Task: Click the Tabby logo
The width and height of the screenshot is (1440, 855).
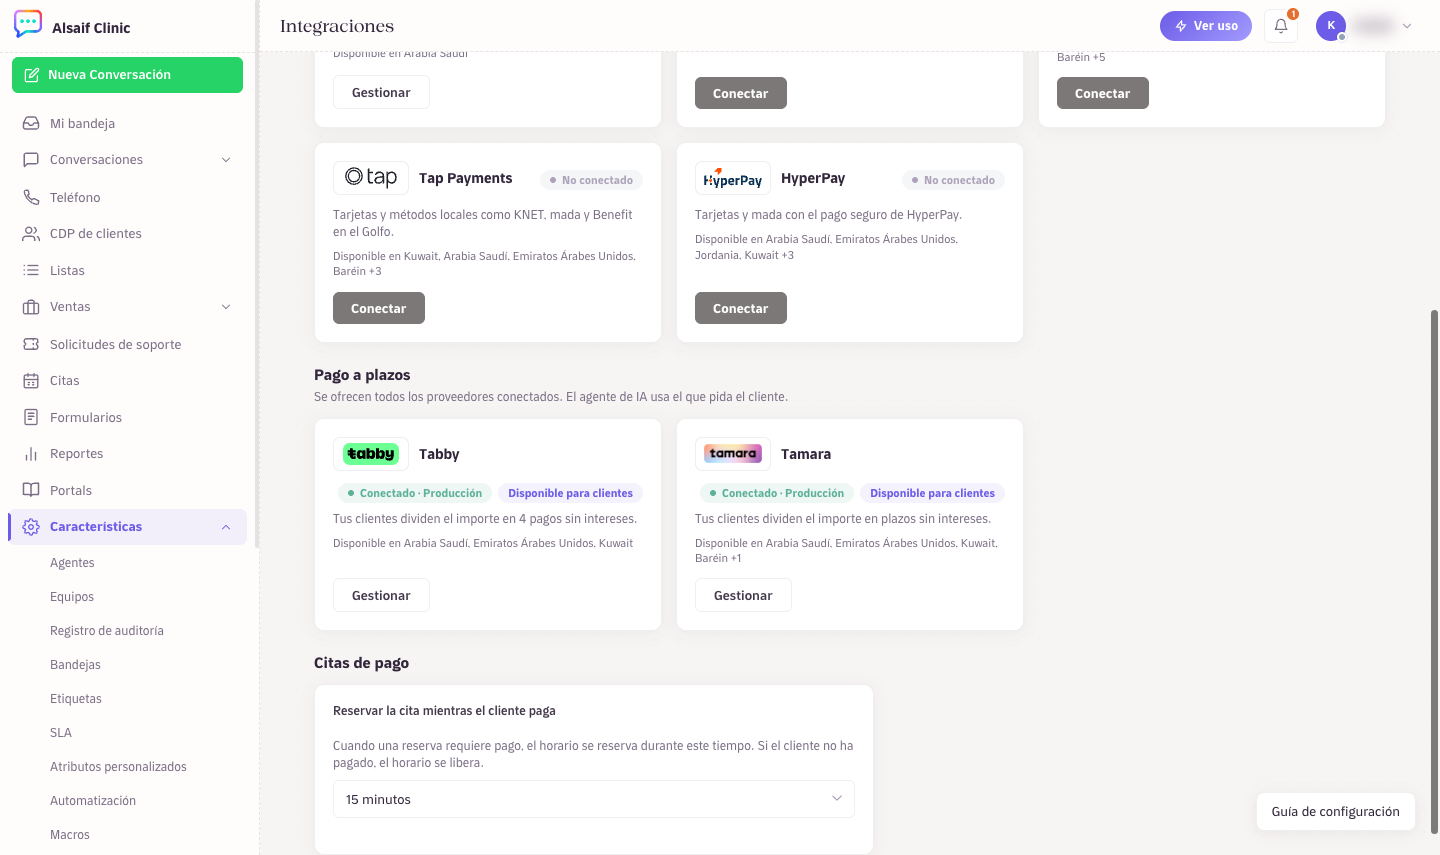Action: (x=371, y=454)
